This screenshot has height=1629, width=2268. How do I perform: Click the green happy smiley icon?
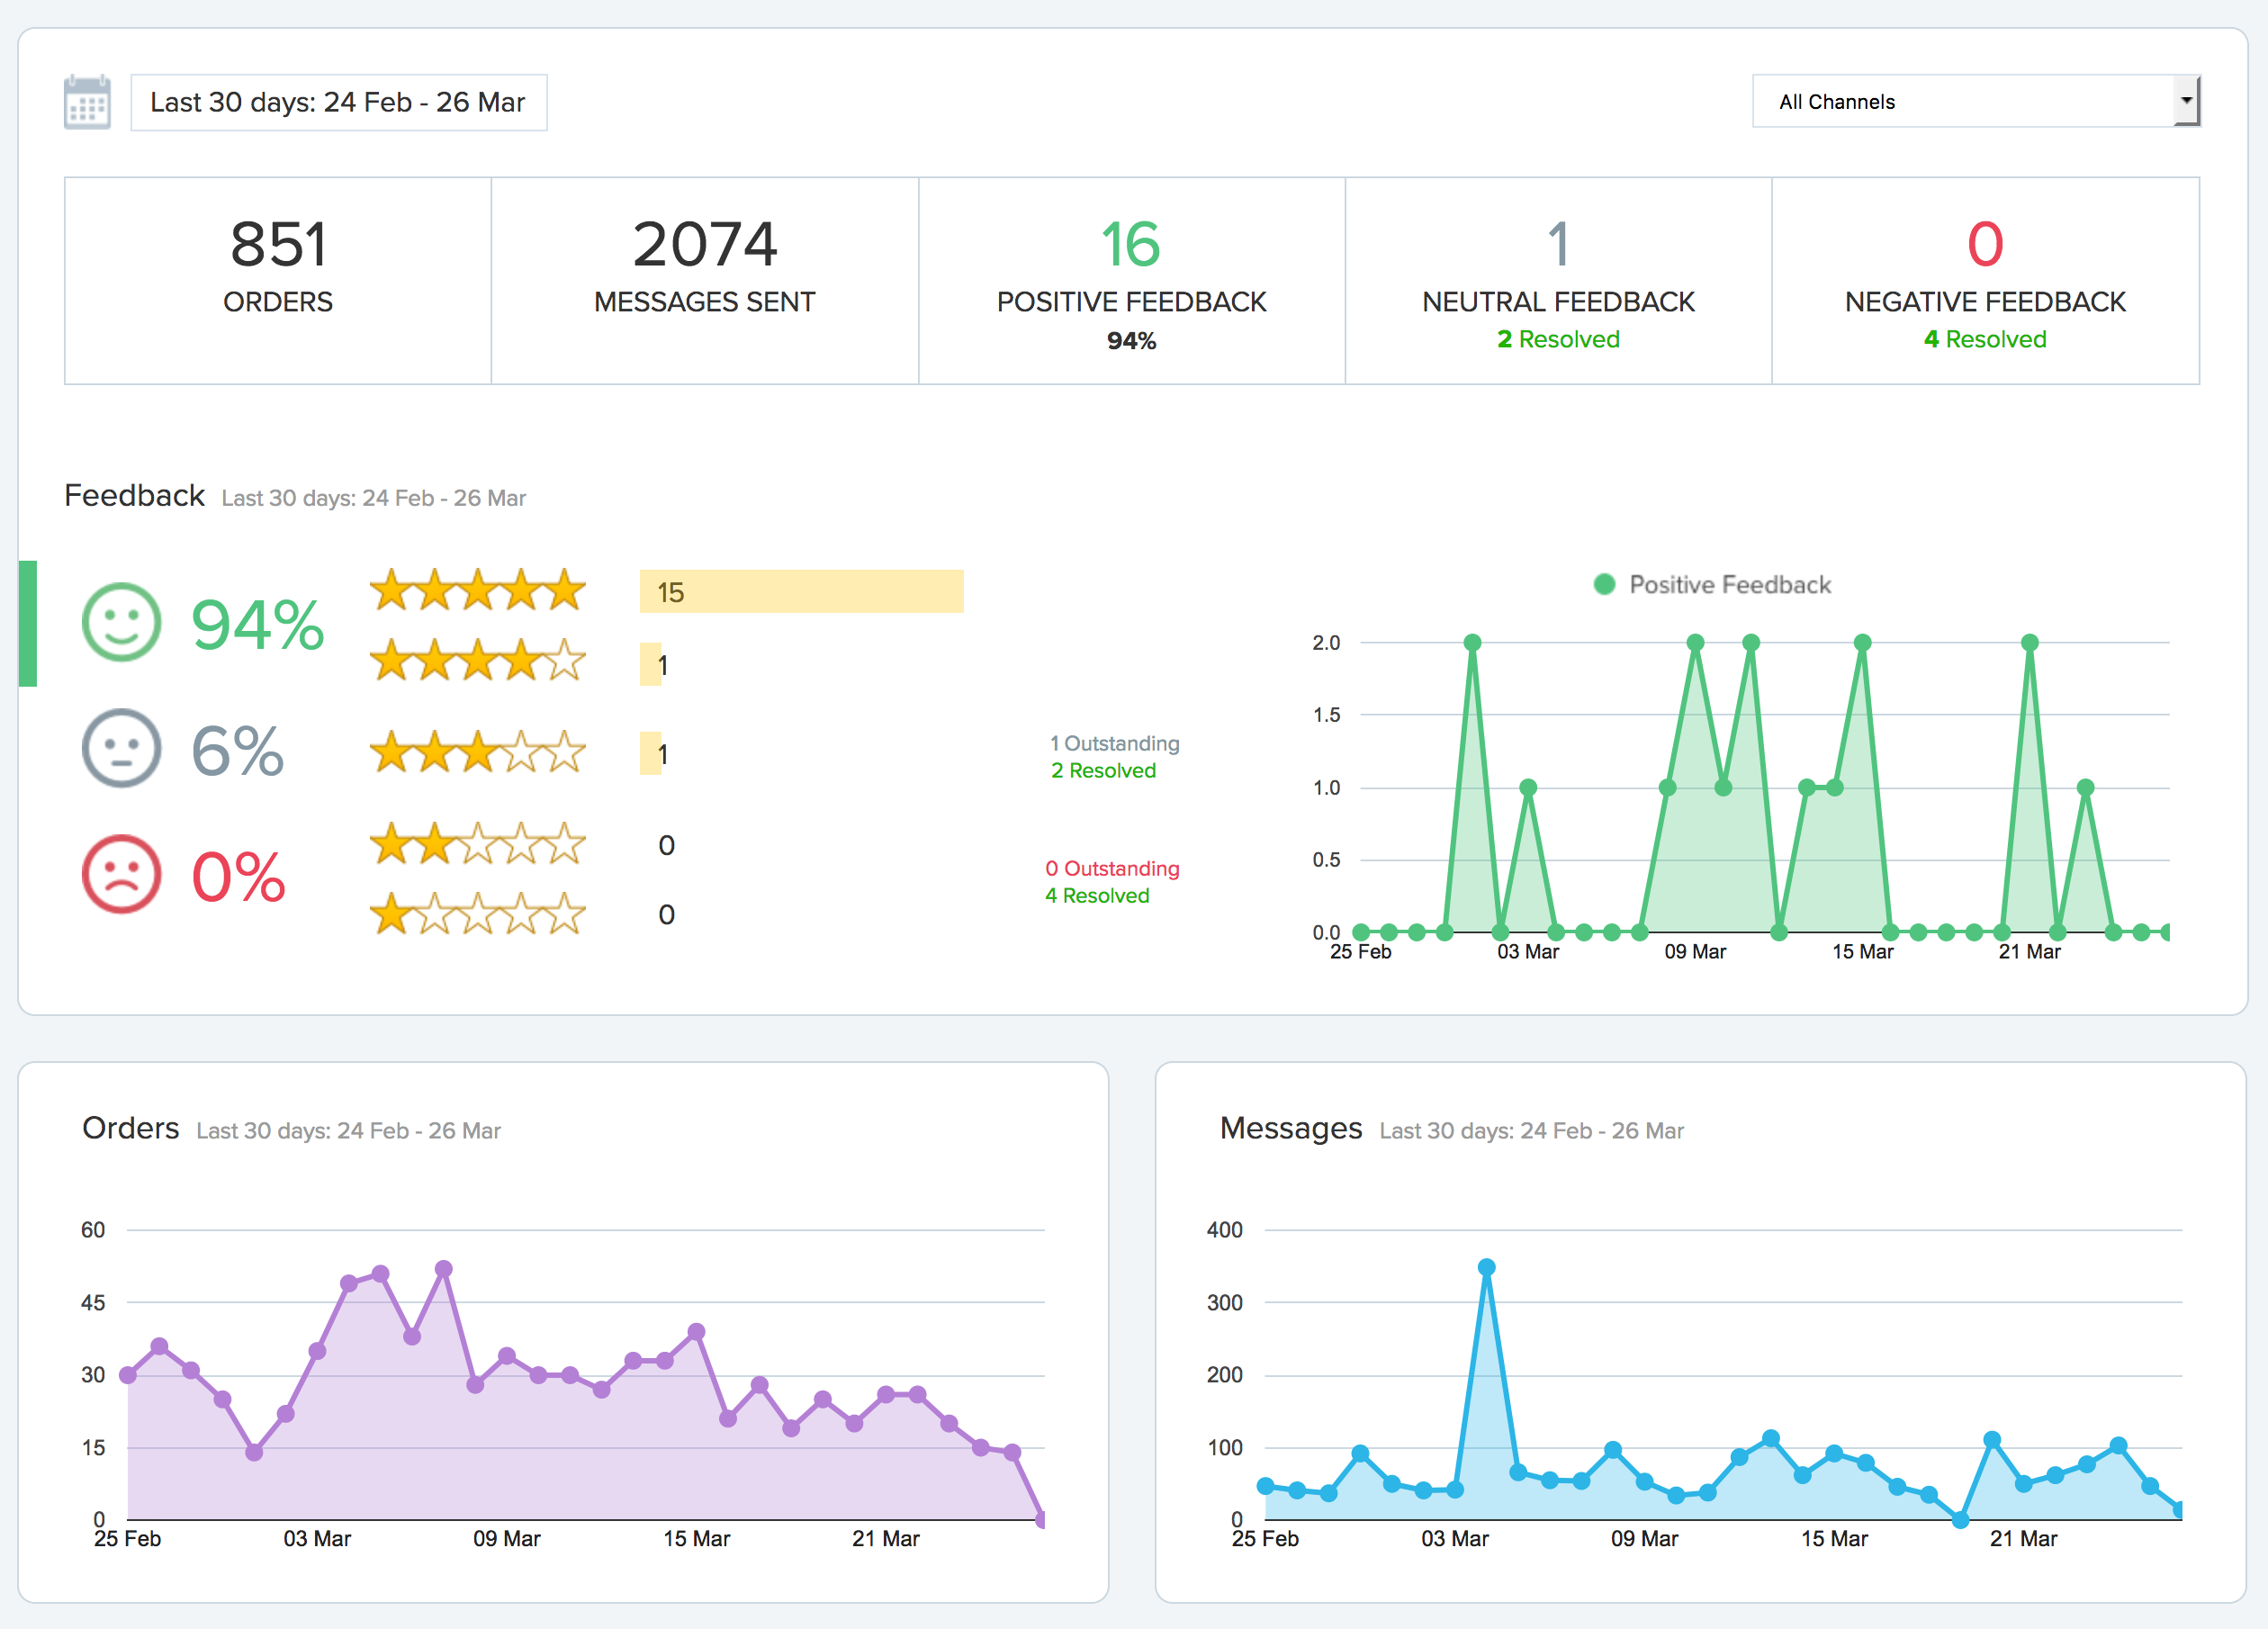(x=121, y=622)
